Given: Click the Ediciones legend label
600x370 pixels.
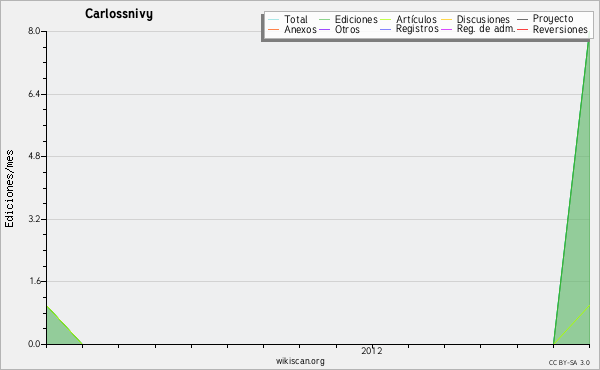Looking at the screenshot, I should 356,19.
